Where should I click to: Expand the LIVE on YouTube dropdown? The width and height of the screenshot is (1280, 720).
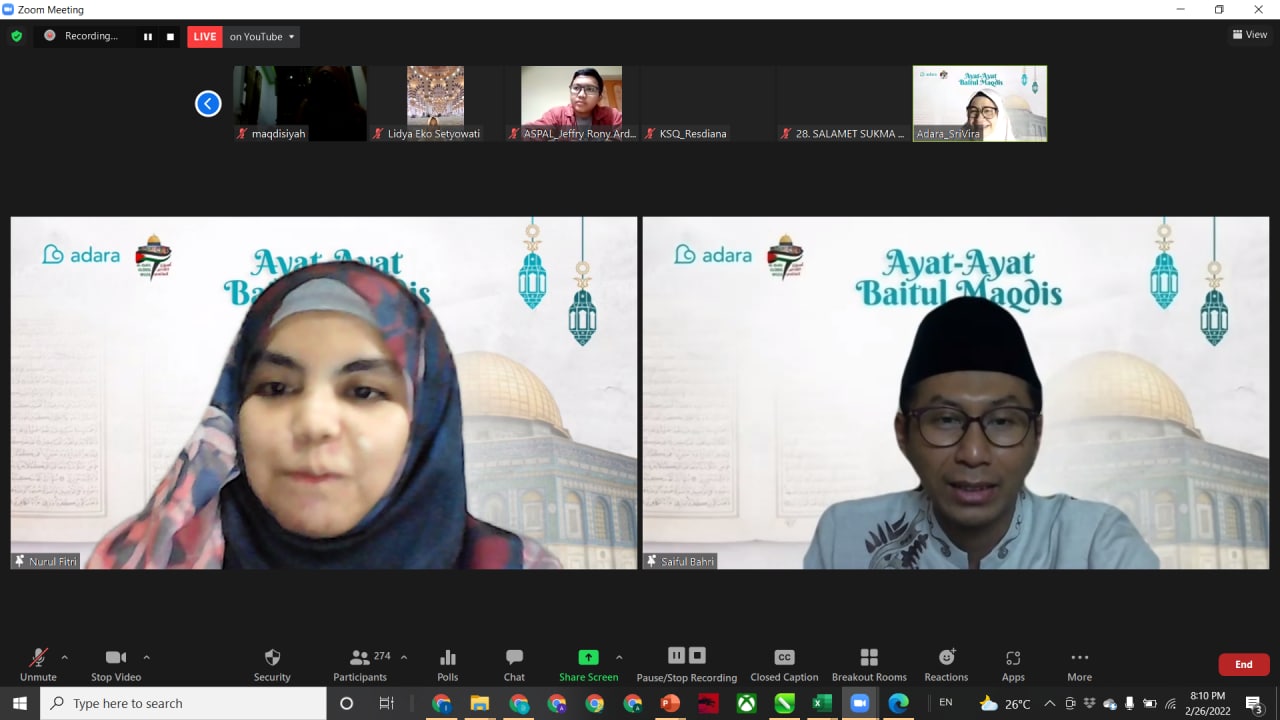(291, 37)
